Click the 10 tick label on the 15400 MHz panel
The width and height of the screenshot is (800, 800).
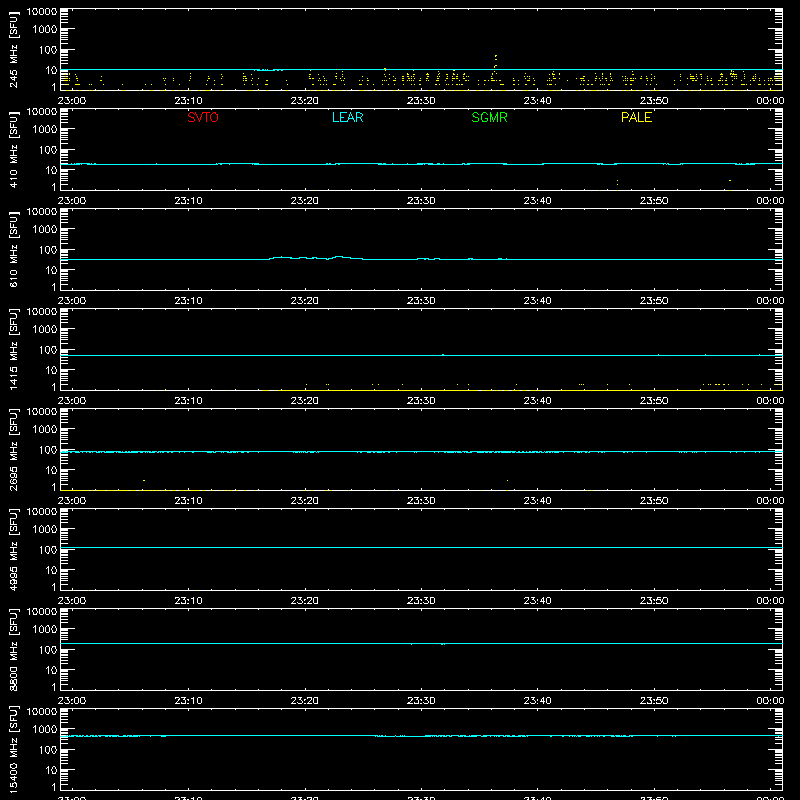51,770
